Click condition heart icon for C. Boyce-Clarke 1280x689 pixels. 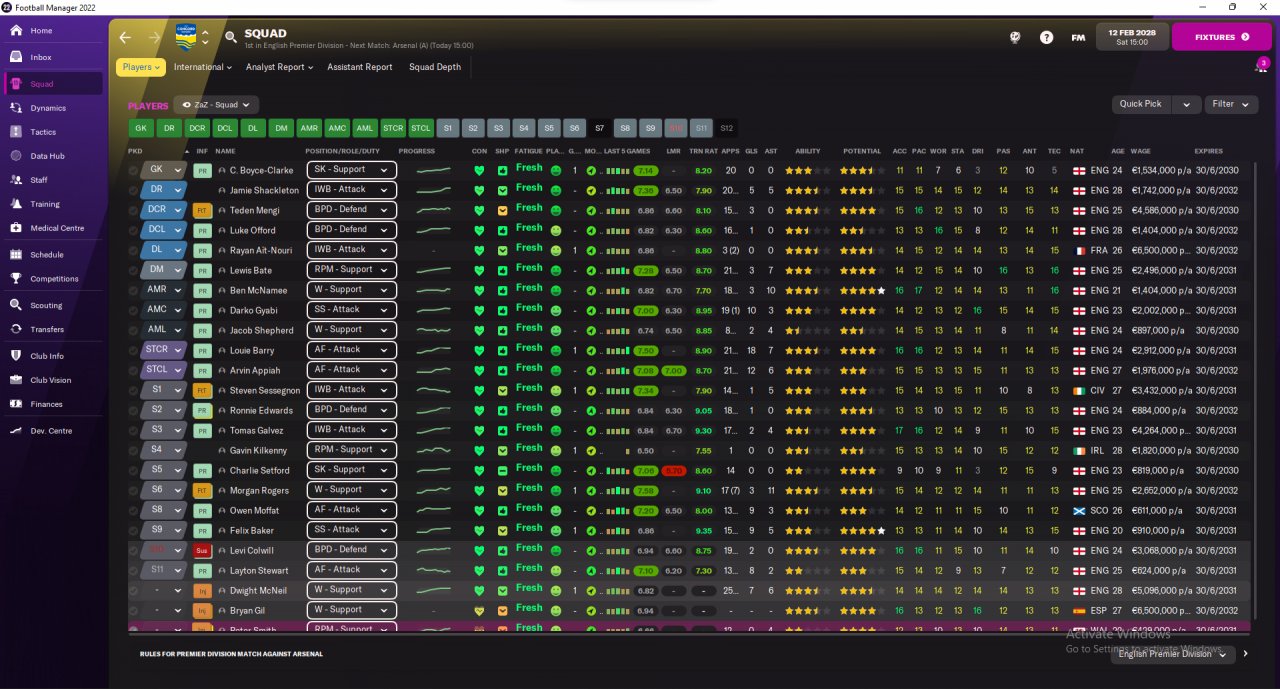coord(479,170)
